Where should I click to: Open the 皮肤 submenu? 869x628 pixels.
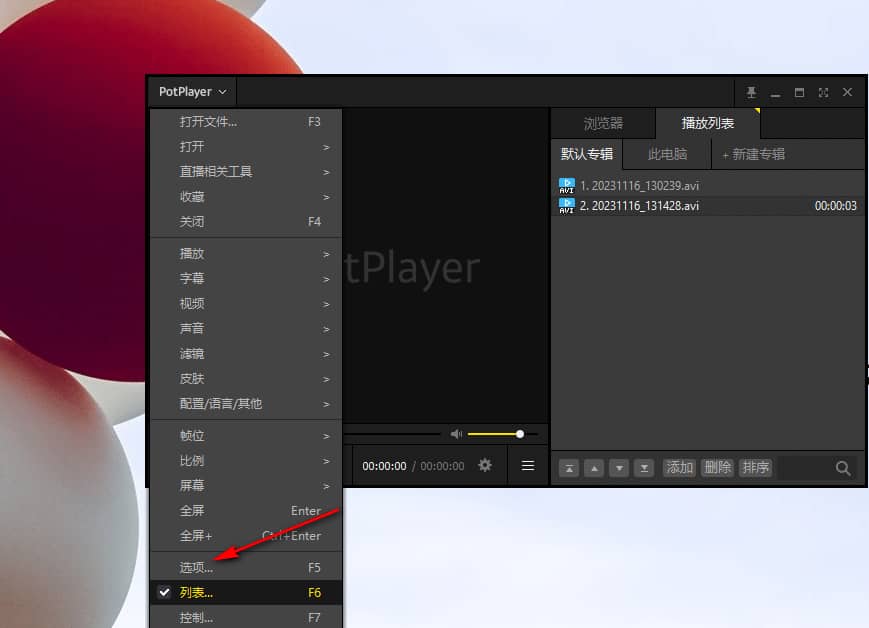click(x=246, y=379)
